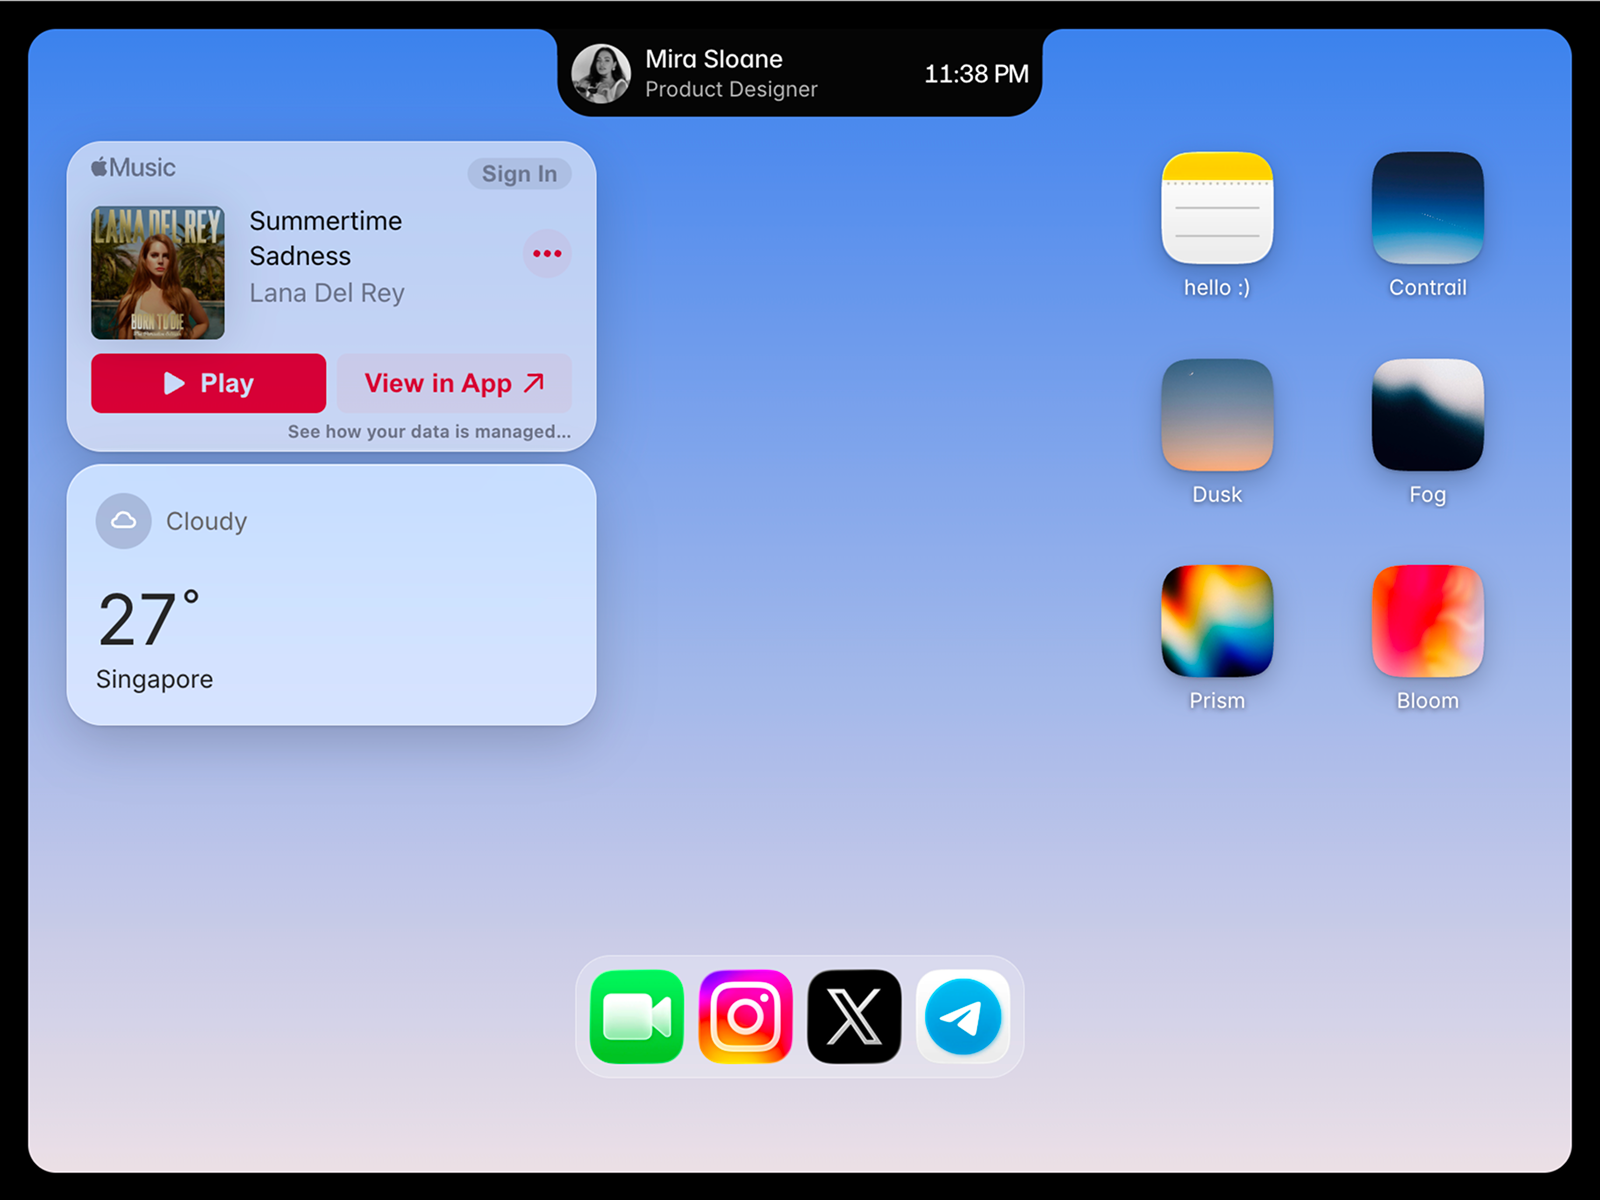Click the Product Designer subtitle
This screenshot has width=1600, height=1200.
tap(731, 90)
